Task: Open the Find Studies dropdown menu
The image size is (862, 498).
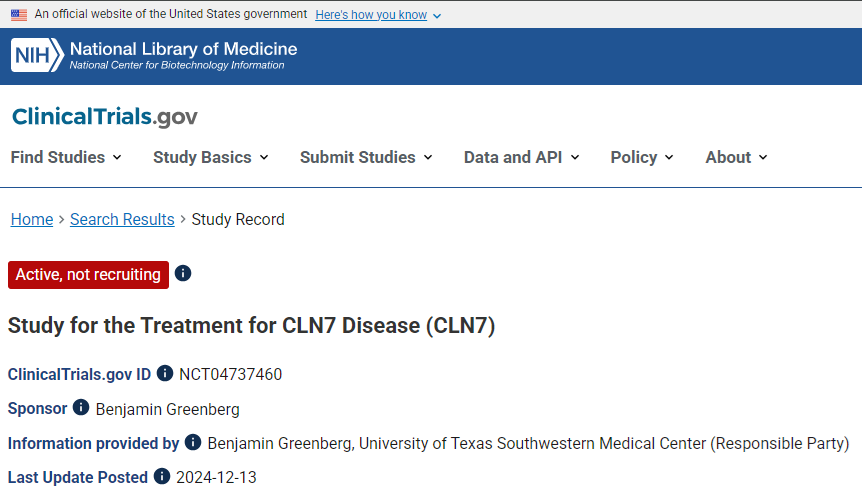Action: click(x=66, y=157)
